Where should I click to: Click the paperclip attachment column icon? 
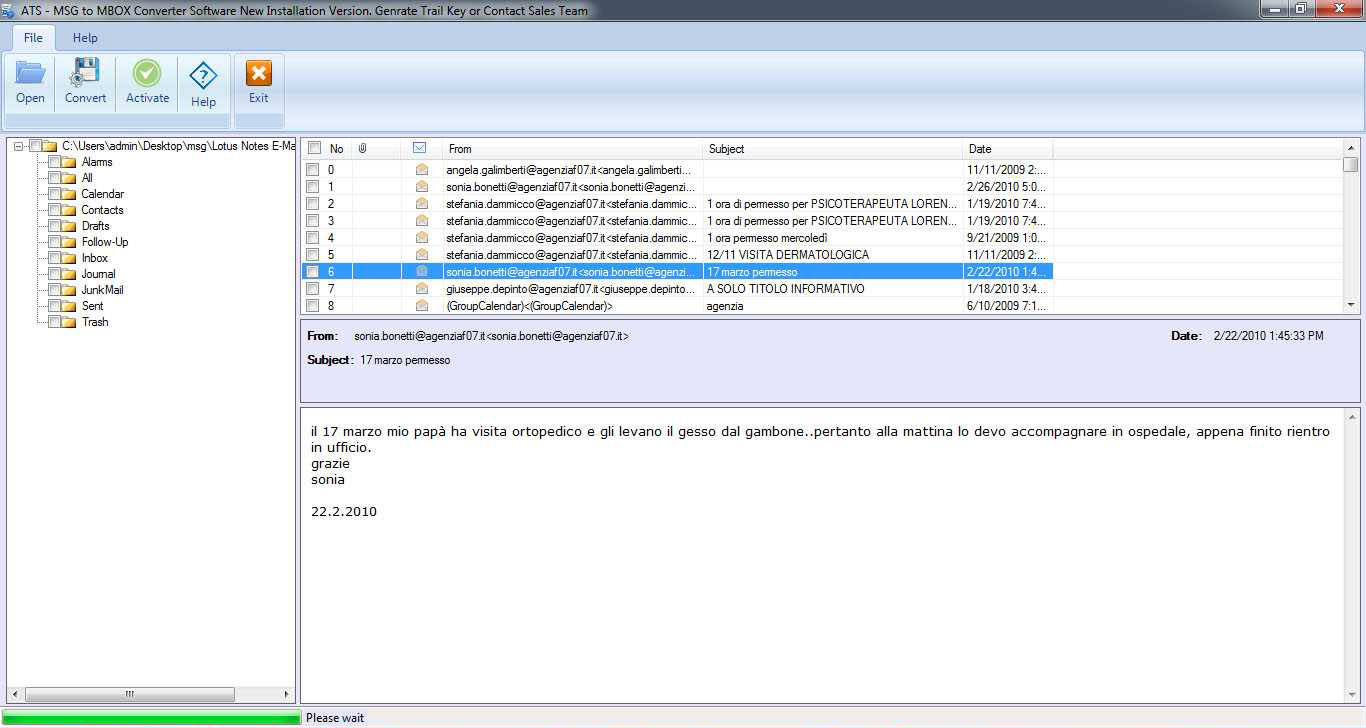point(362,148)
